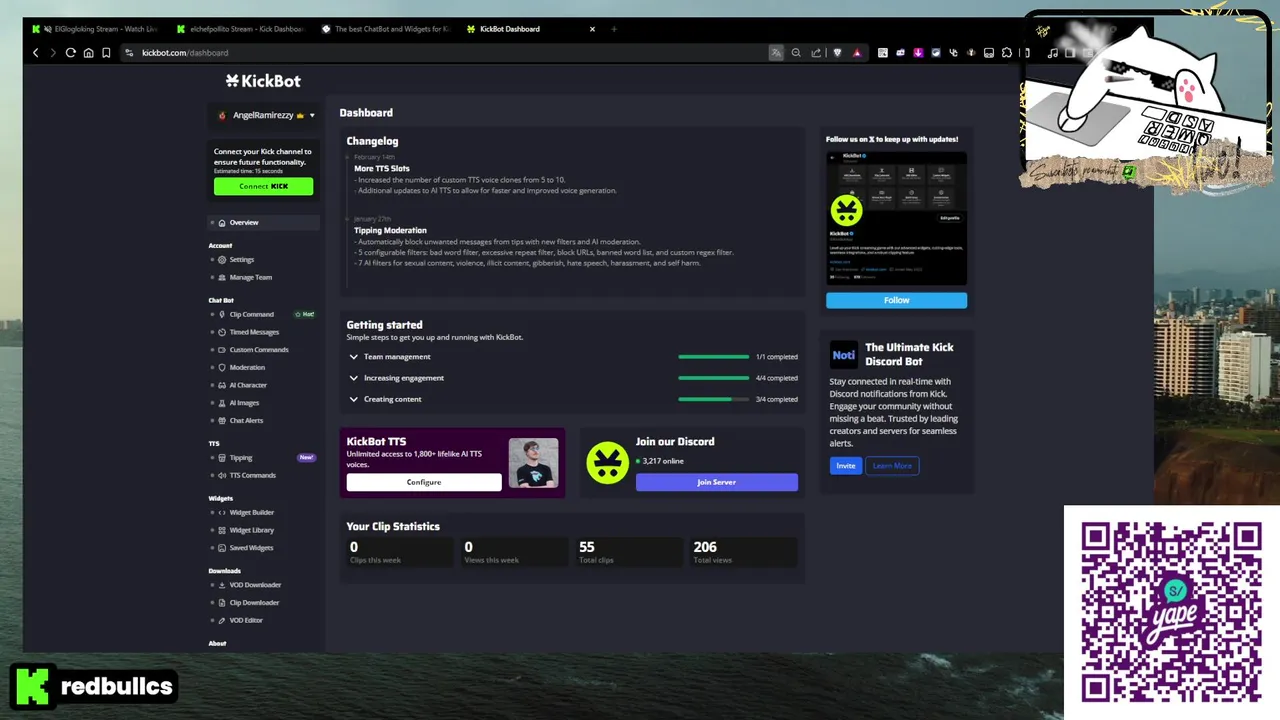Open Manage Team icon in sidebar
Viewport: 1280px width, 720px height.
(x=222, y=277)
